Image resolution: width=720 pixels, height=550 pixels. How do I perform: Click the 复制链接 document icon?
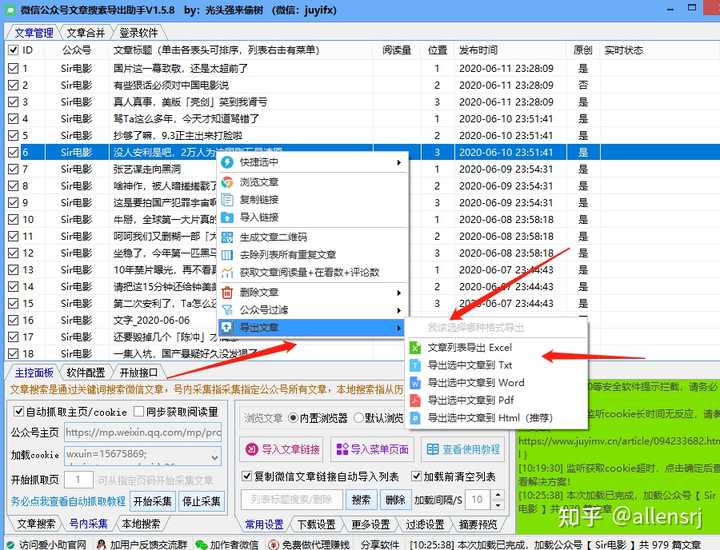click(x=227, y=199)
